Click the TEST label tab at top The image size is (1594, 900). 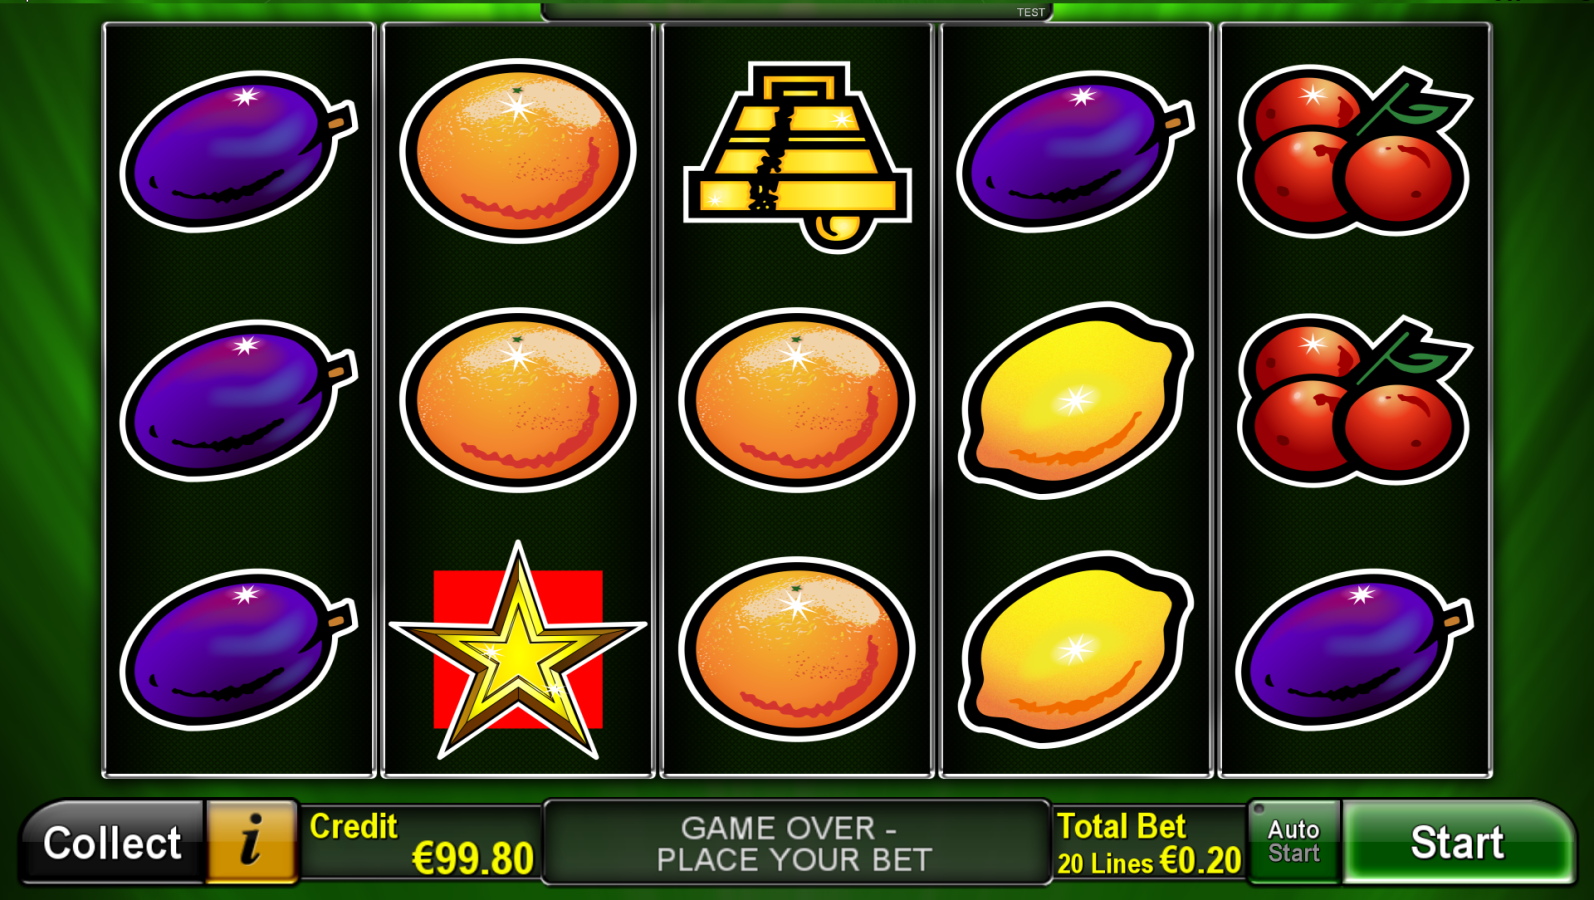point(1031,12)
